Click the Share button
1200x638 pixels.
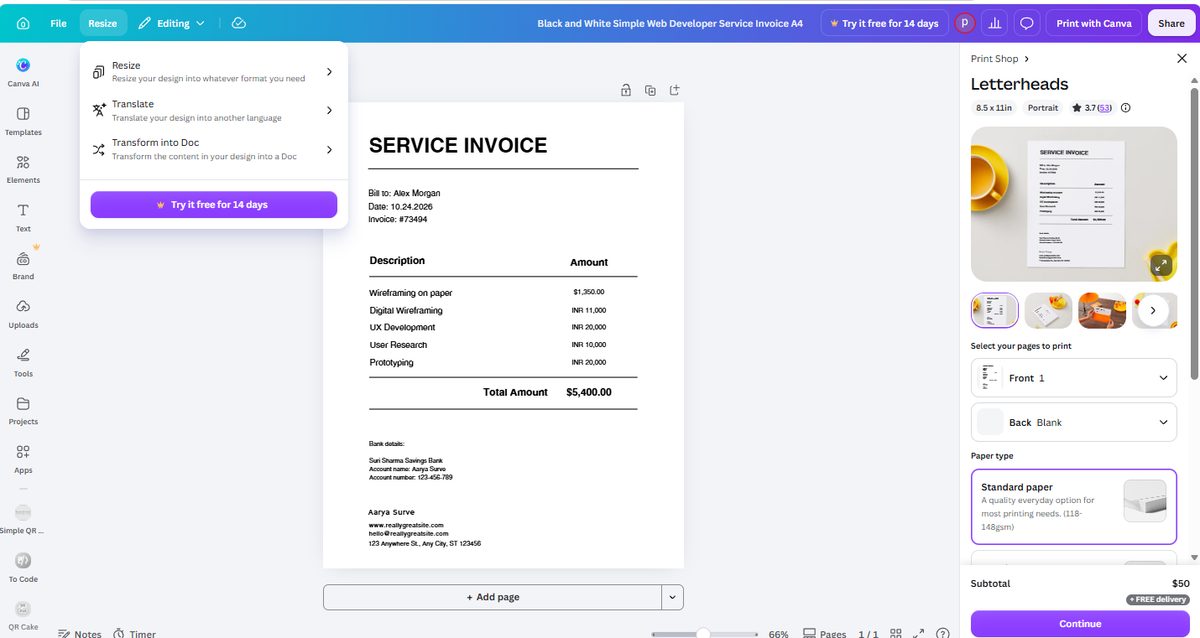(x=1171, y=23)
